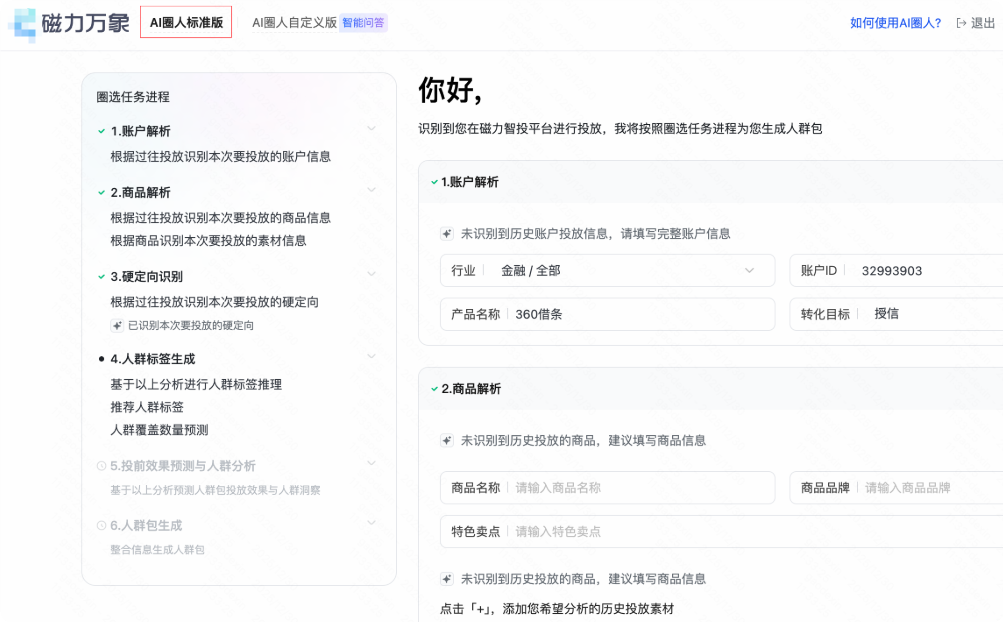Click the 磁力万象 logo icon
The width and height of the screenshot is (1003, 622).
(22, 24)
